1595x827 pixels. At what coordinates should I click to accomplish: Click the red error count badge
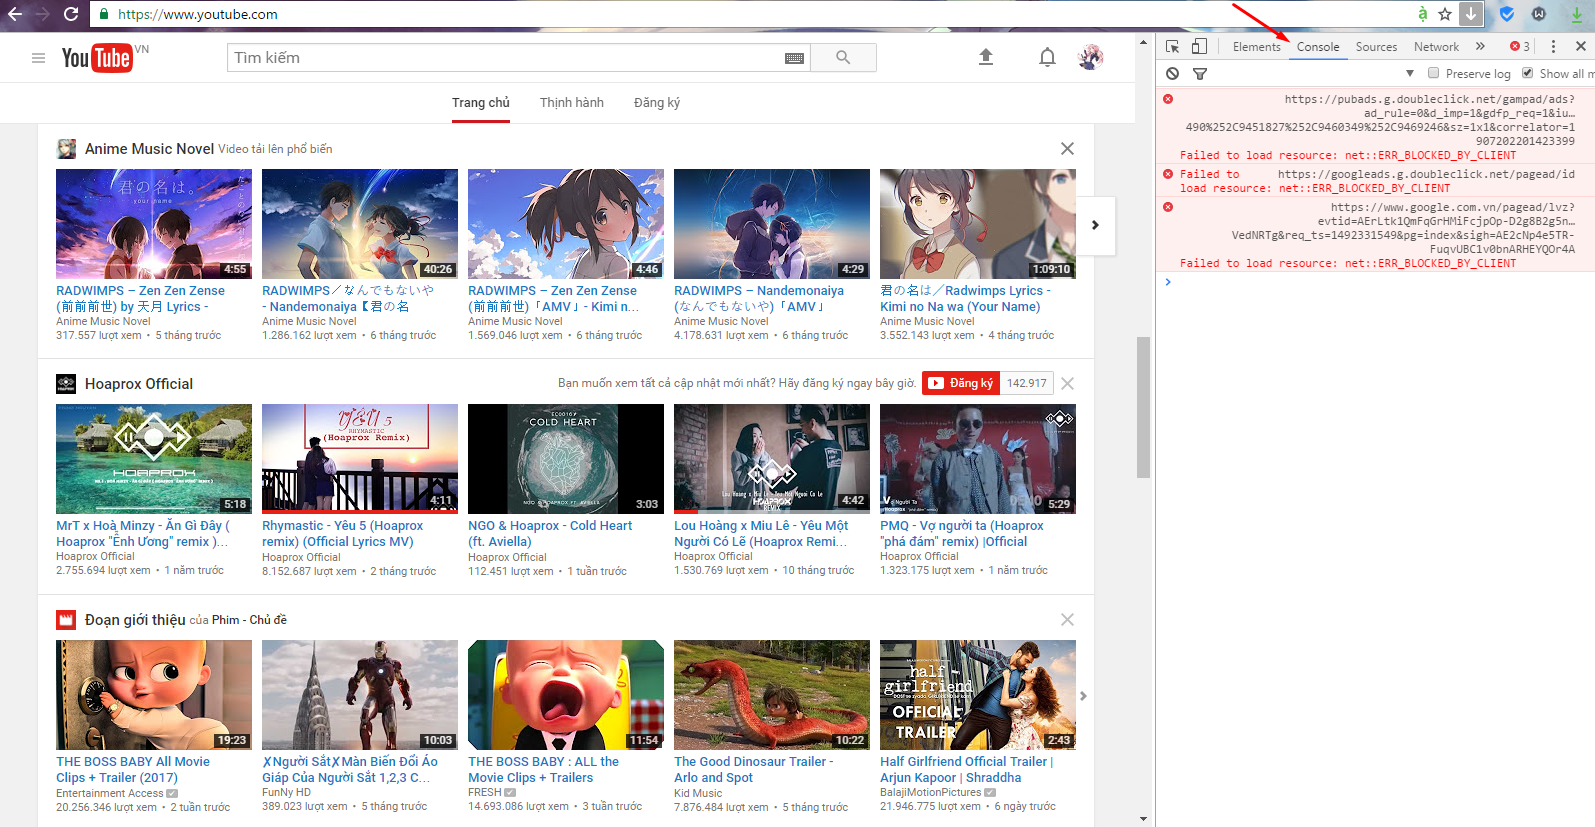[1520, 46]
